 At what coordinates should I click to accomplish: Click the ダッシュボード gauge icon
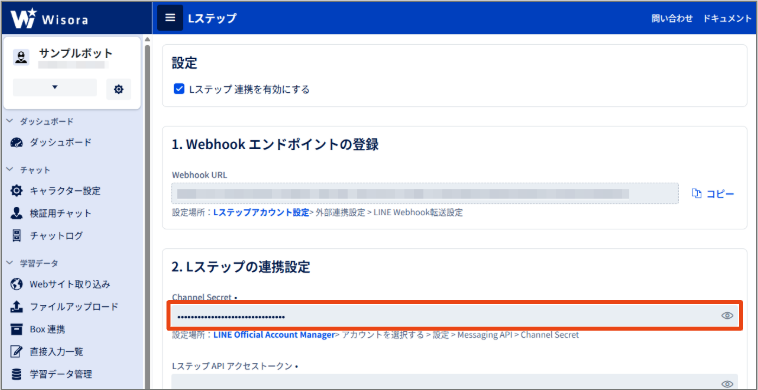(x=16, y=143)
